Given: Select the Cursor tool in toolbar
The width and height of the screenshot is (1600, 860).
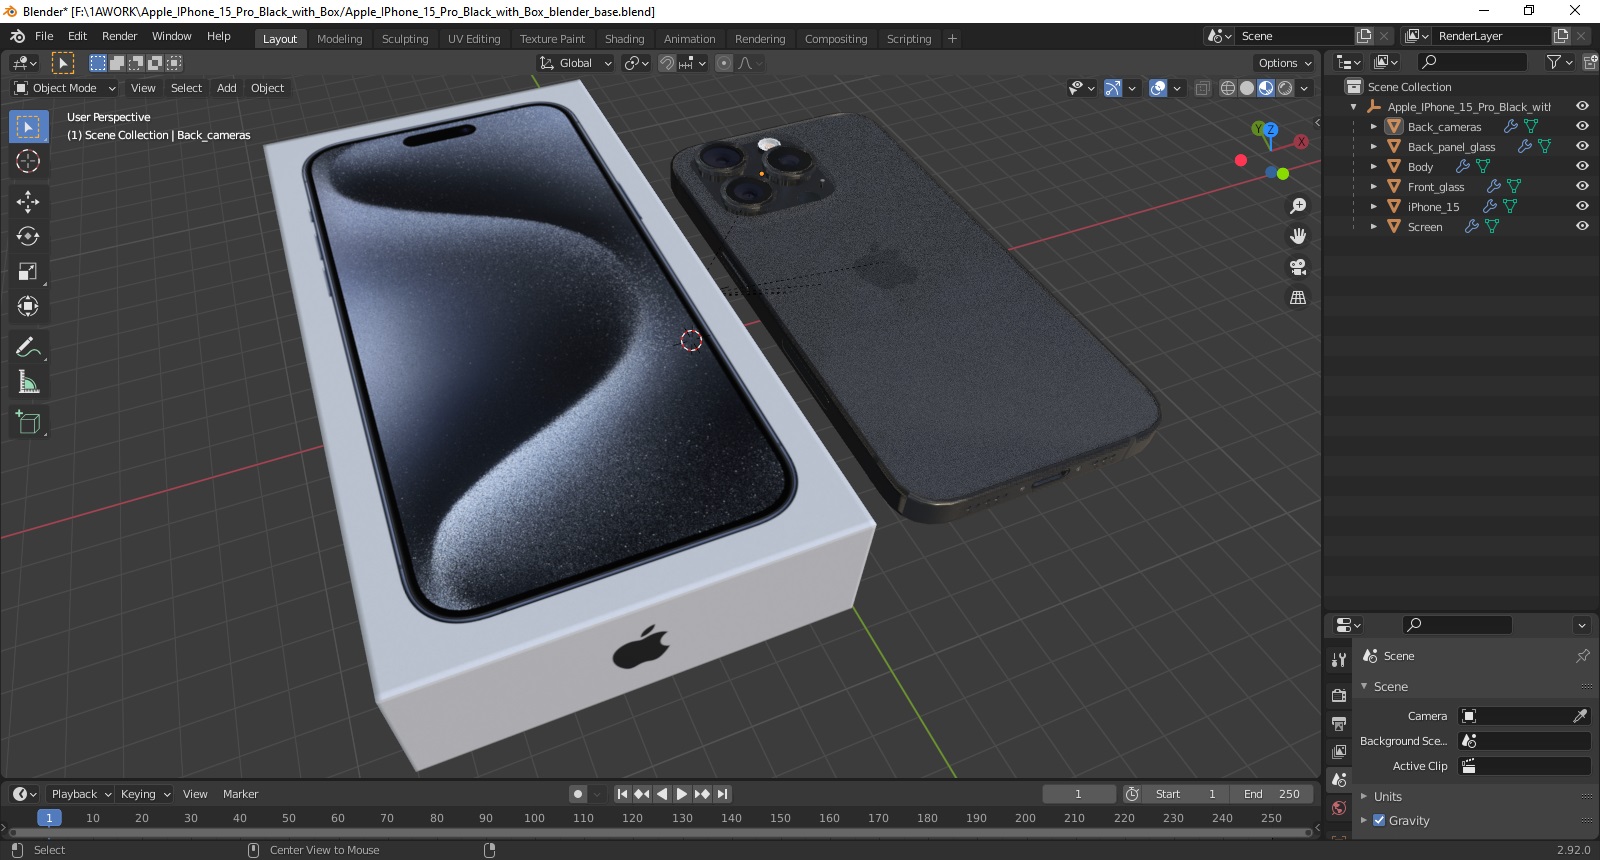Looking at the screenshot, I should click(28, 161).
